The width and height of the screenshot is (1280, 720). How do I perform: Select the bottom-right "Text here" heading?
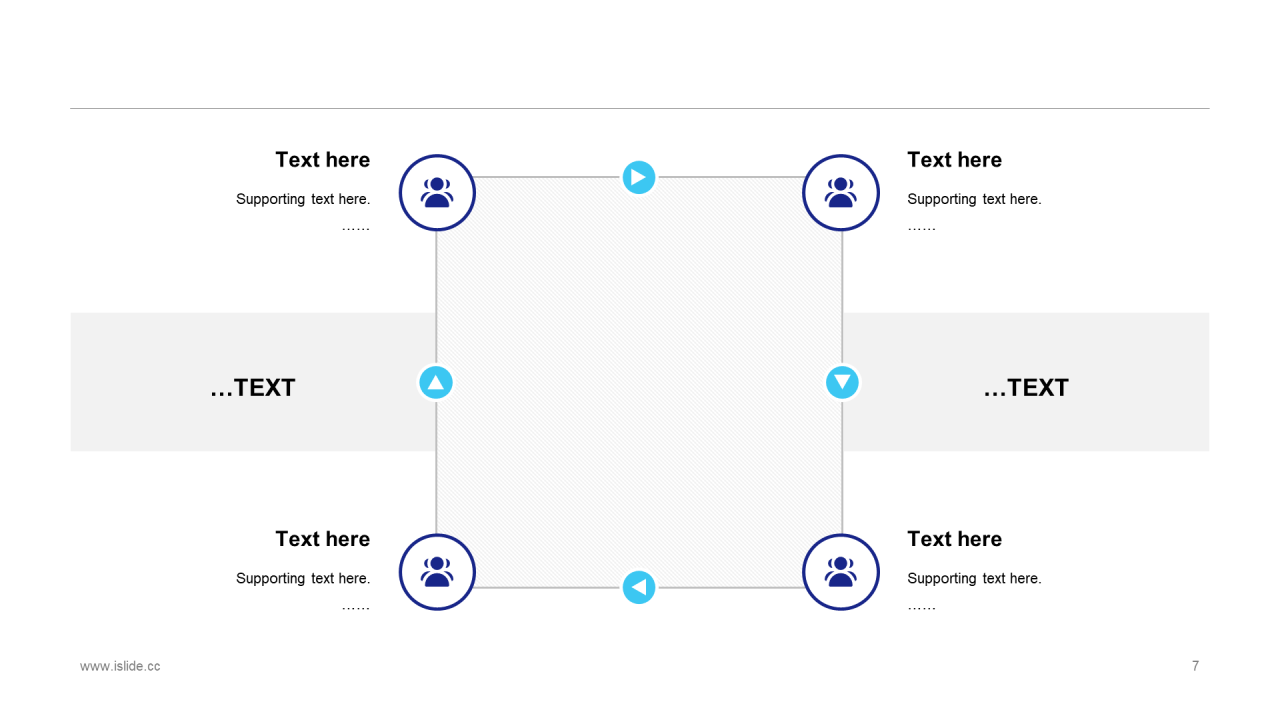(x=954, y=539)
